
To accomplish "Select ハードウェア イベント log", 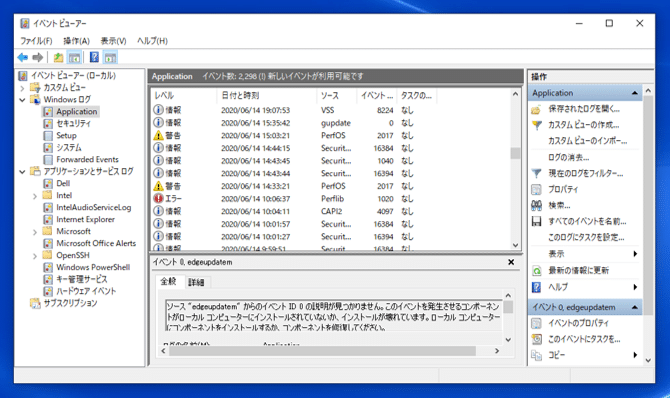I will pos(86,291).
